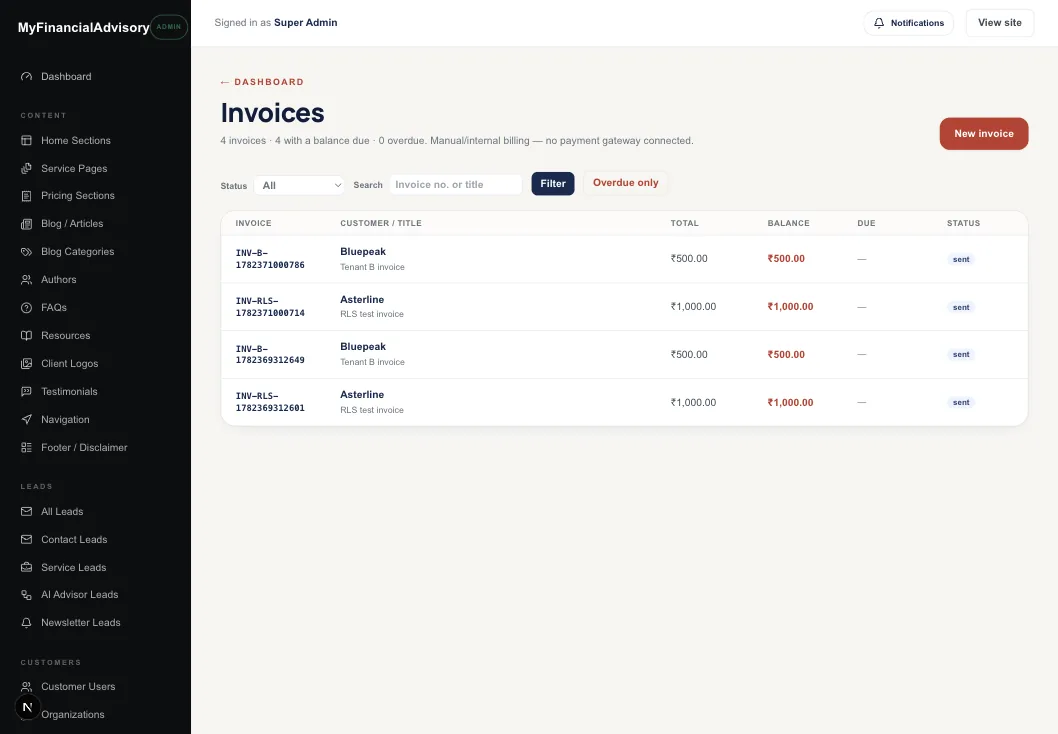Image resolution: width=1058 pixels, height=734 pixels.
Task: Click the Blog Categories tags icon
Action: (26, 252)
